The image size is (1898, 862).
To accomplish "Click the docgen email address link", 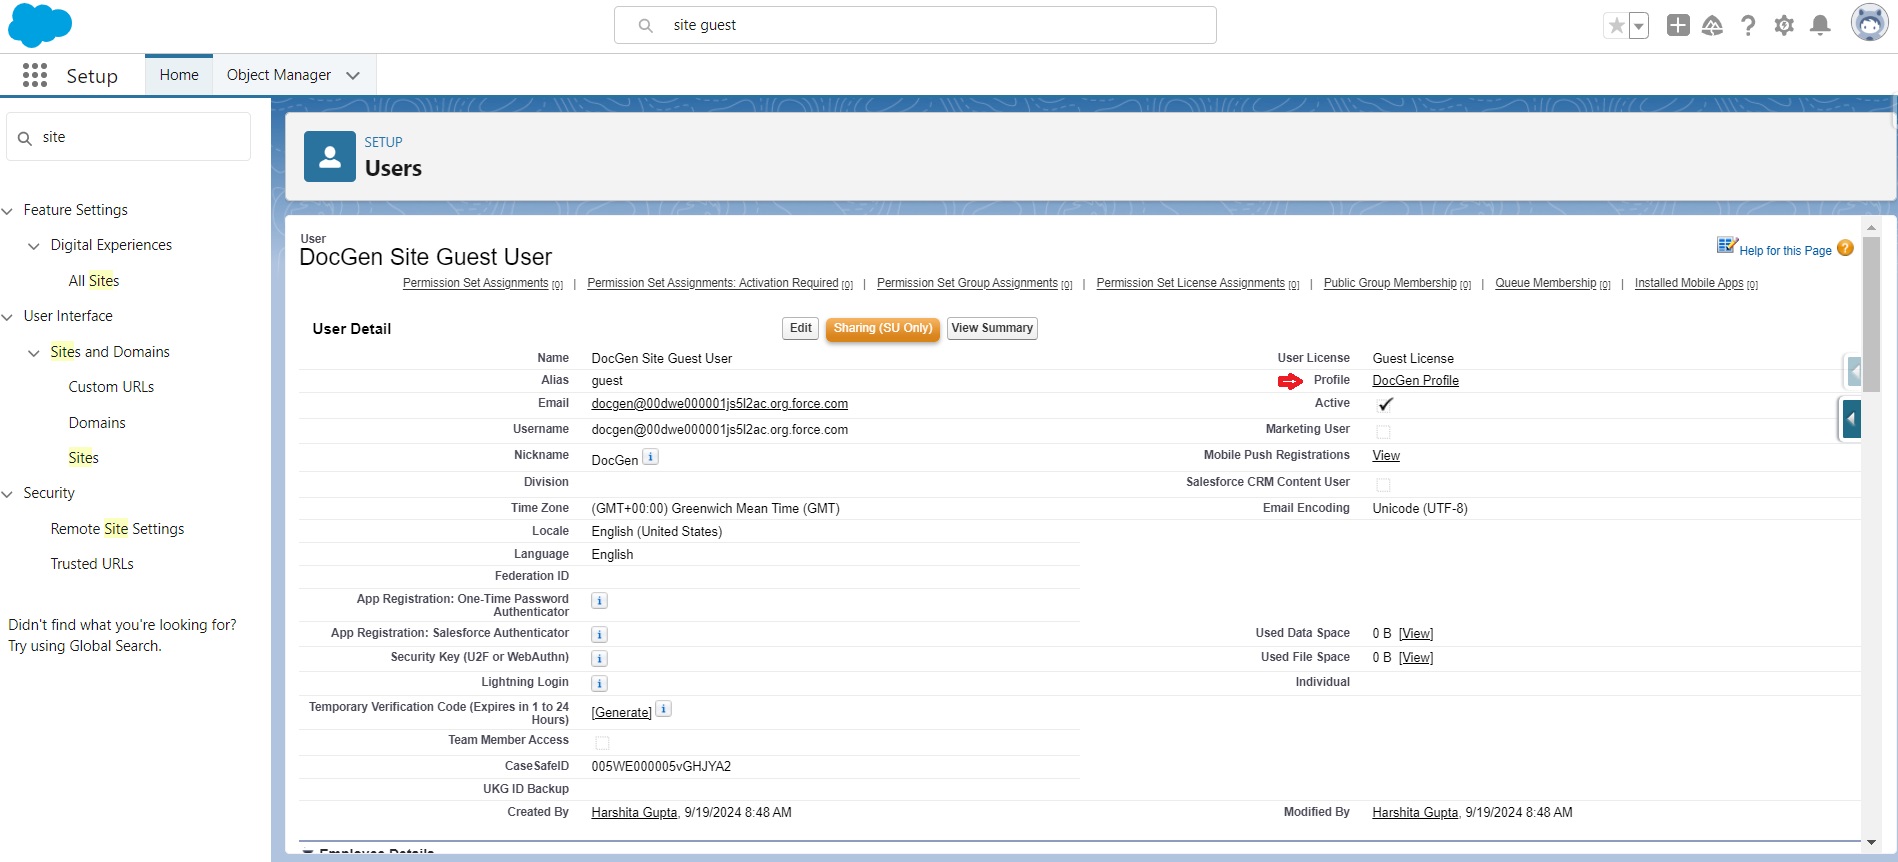I will 719,404.
